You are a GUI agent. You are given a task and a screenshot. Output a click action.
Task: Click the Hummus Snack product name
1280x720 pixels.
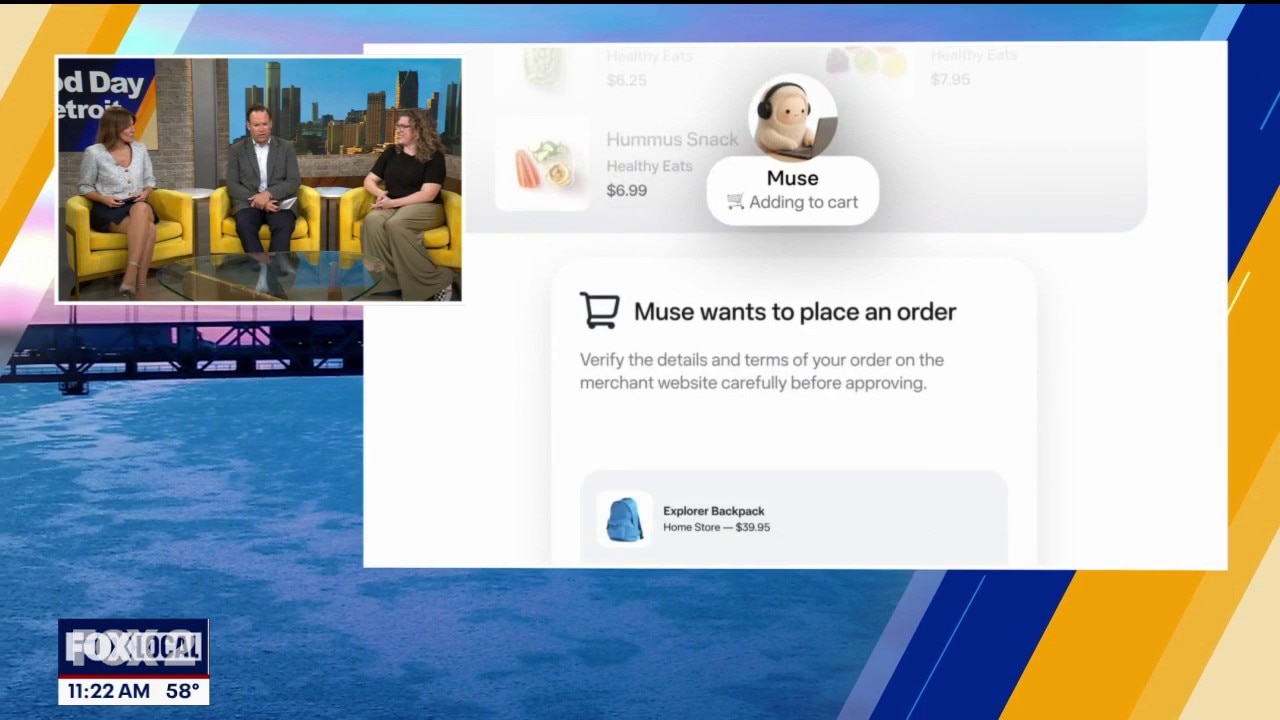pyautogui.click(x=672, y=140)
